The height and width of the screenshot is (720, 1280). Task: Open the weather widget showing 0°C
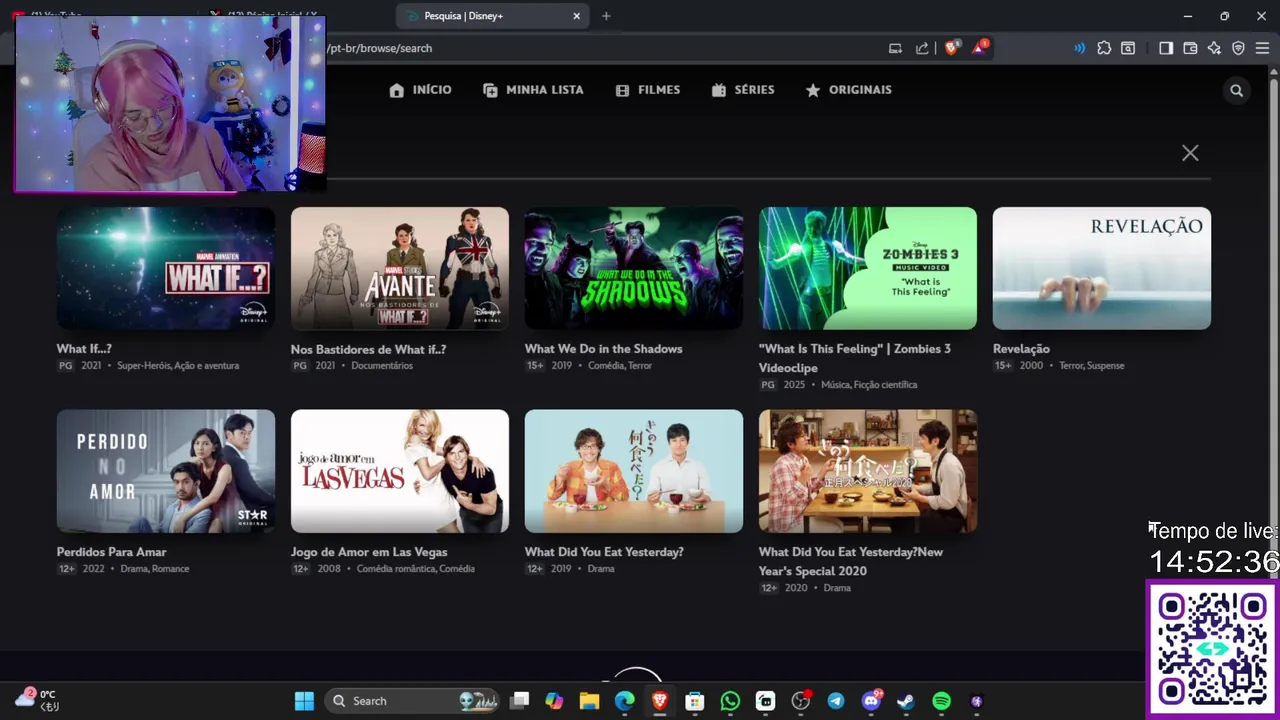coord(36,700)
